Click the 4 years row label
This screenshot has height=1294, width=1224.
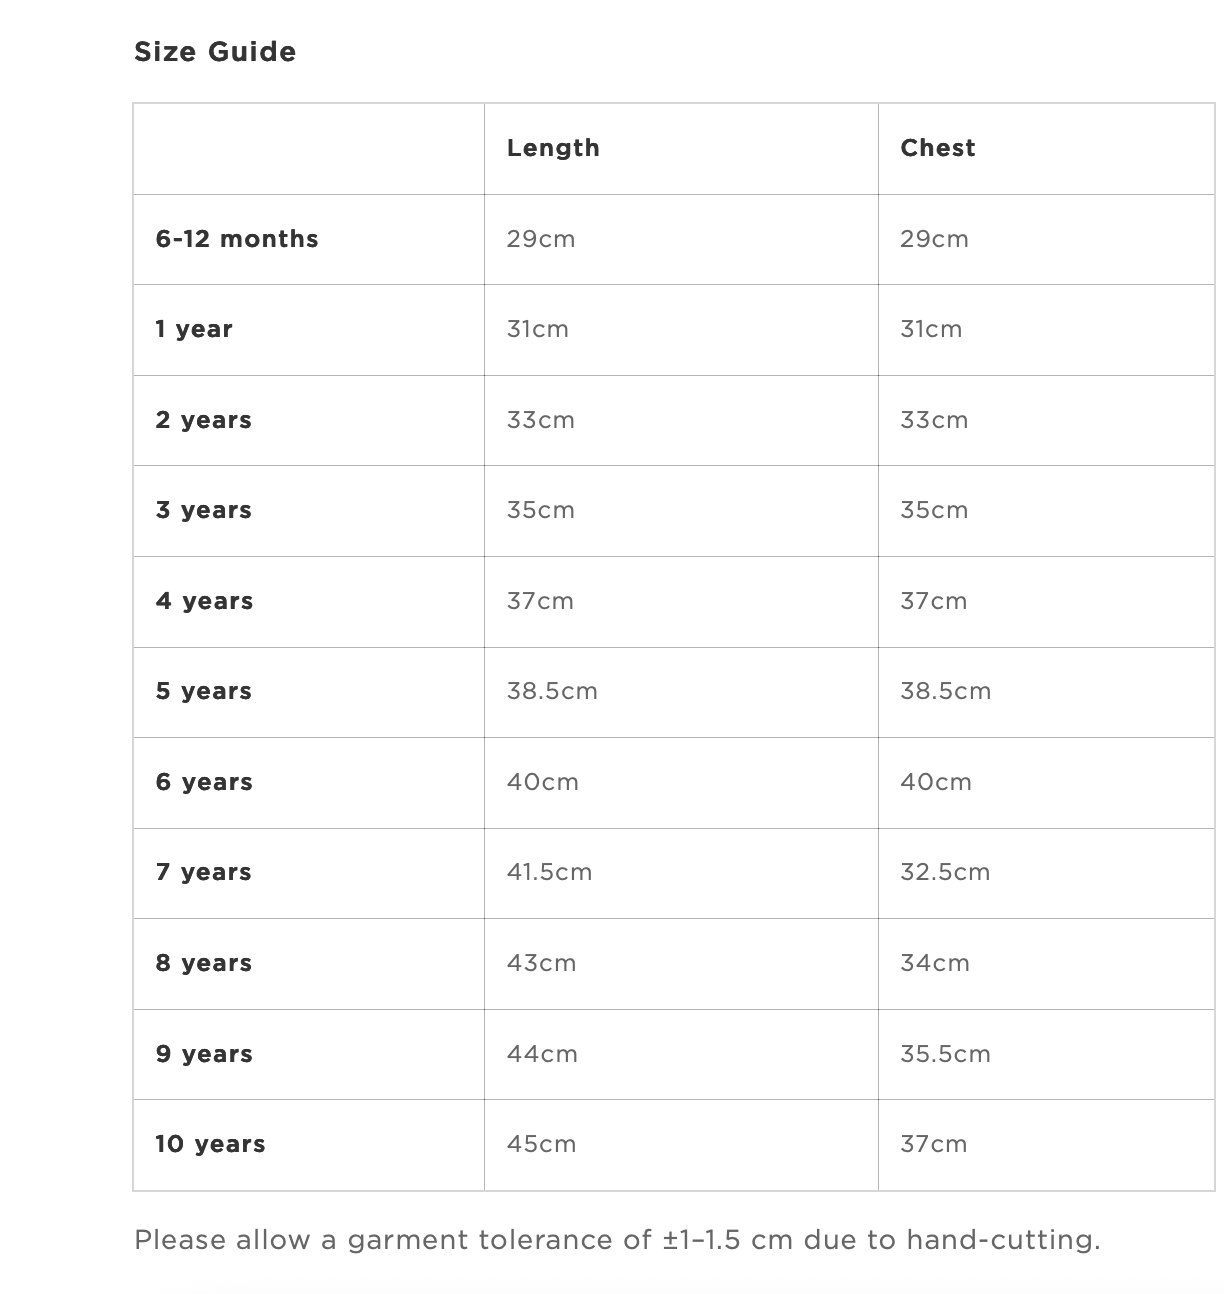click(204, 601)
